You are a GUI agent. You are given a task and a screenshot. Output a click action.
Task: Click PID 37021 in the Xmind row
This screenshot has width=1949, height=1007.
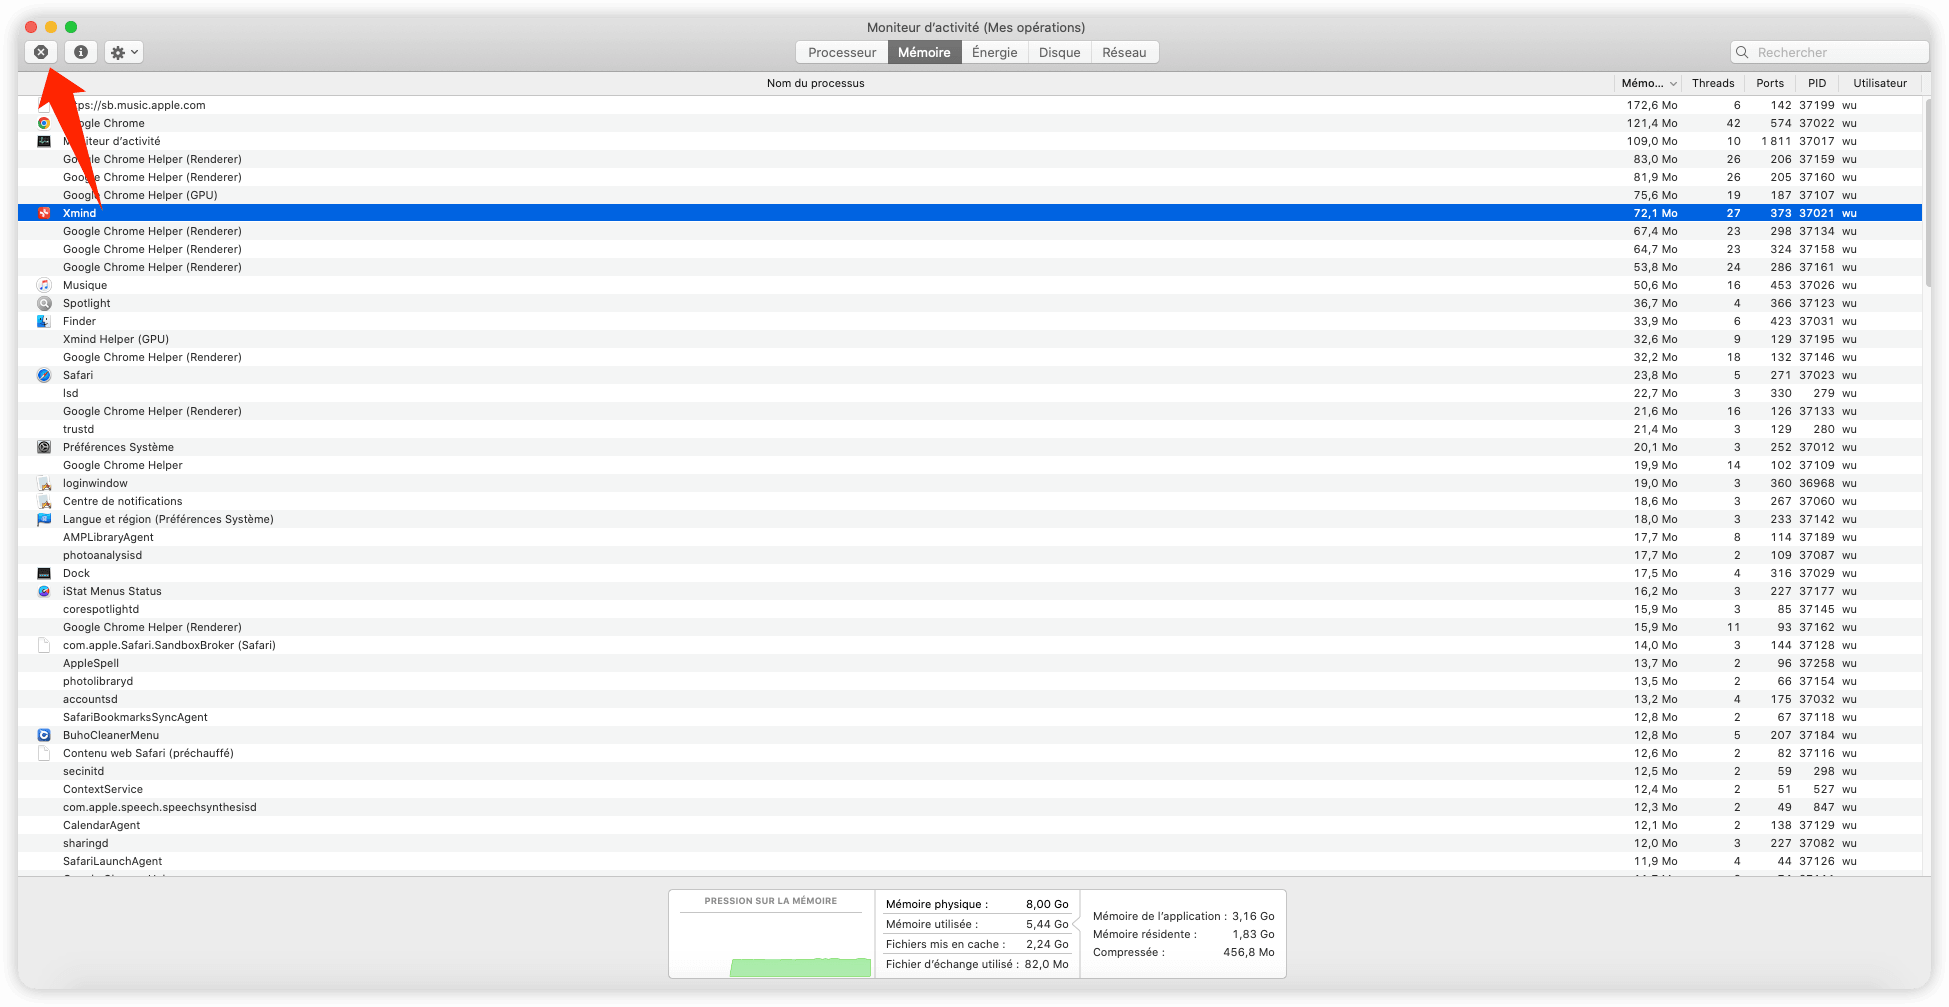(1816, 213)
